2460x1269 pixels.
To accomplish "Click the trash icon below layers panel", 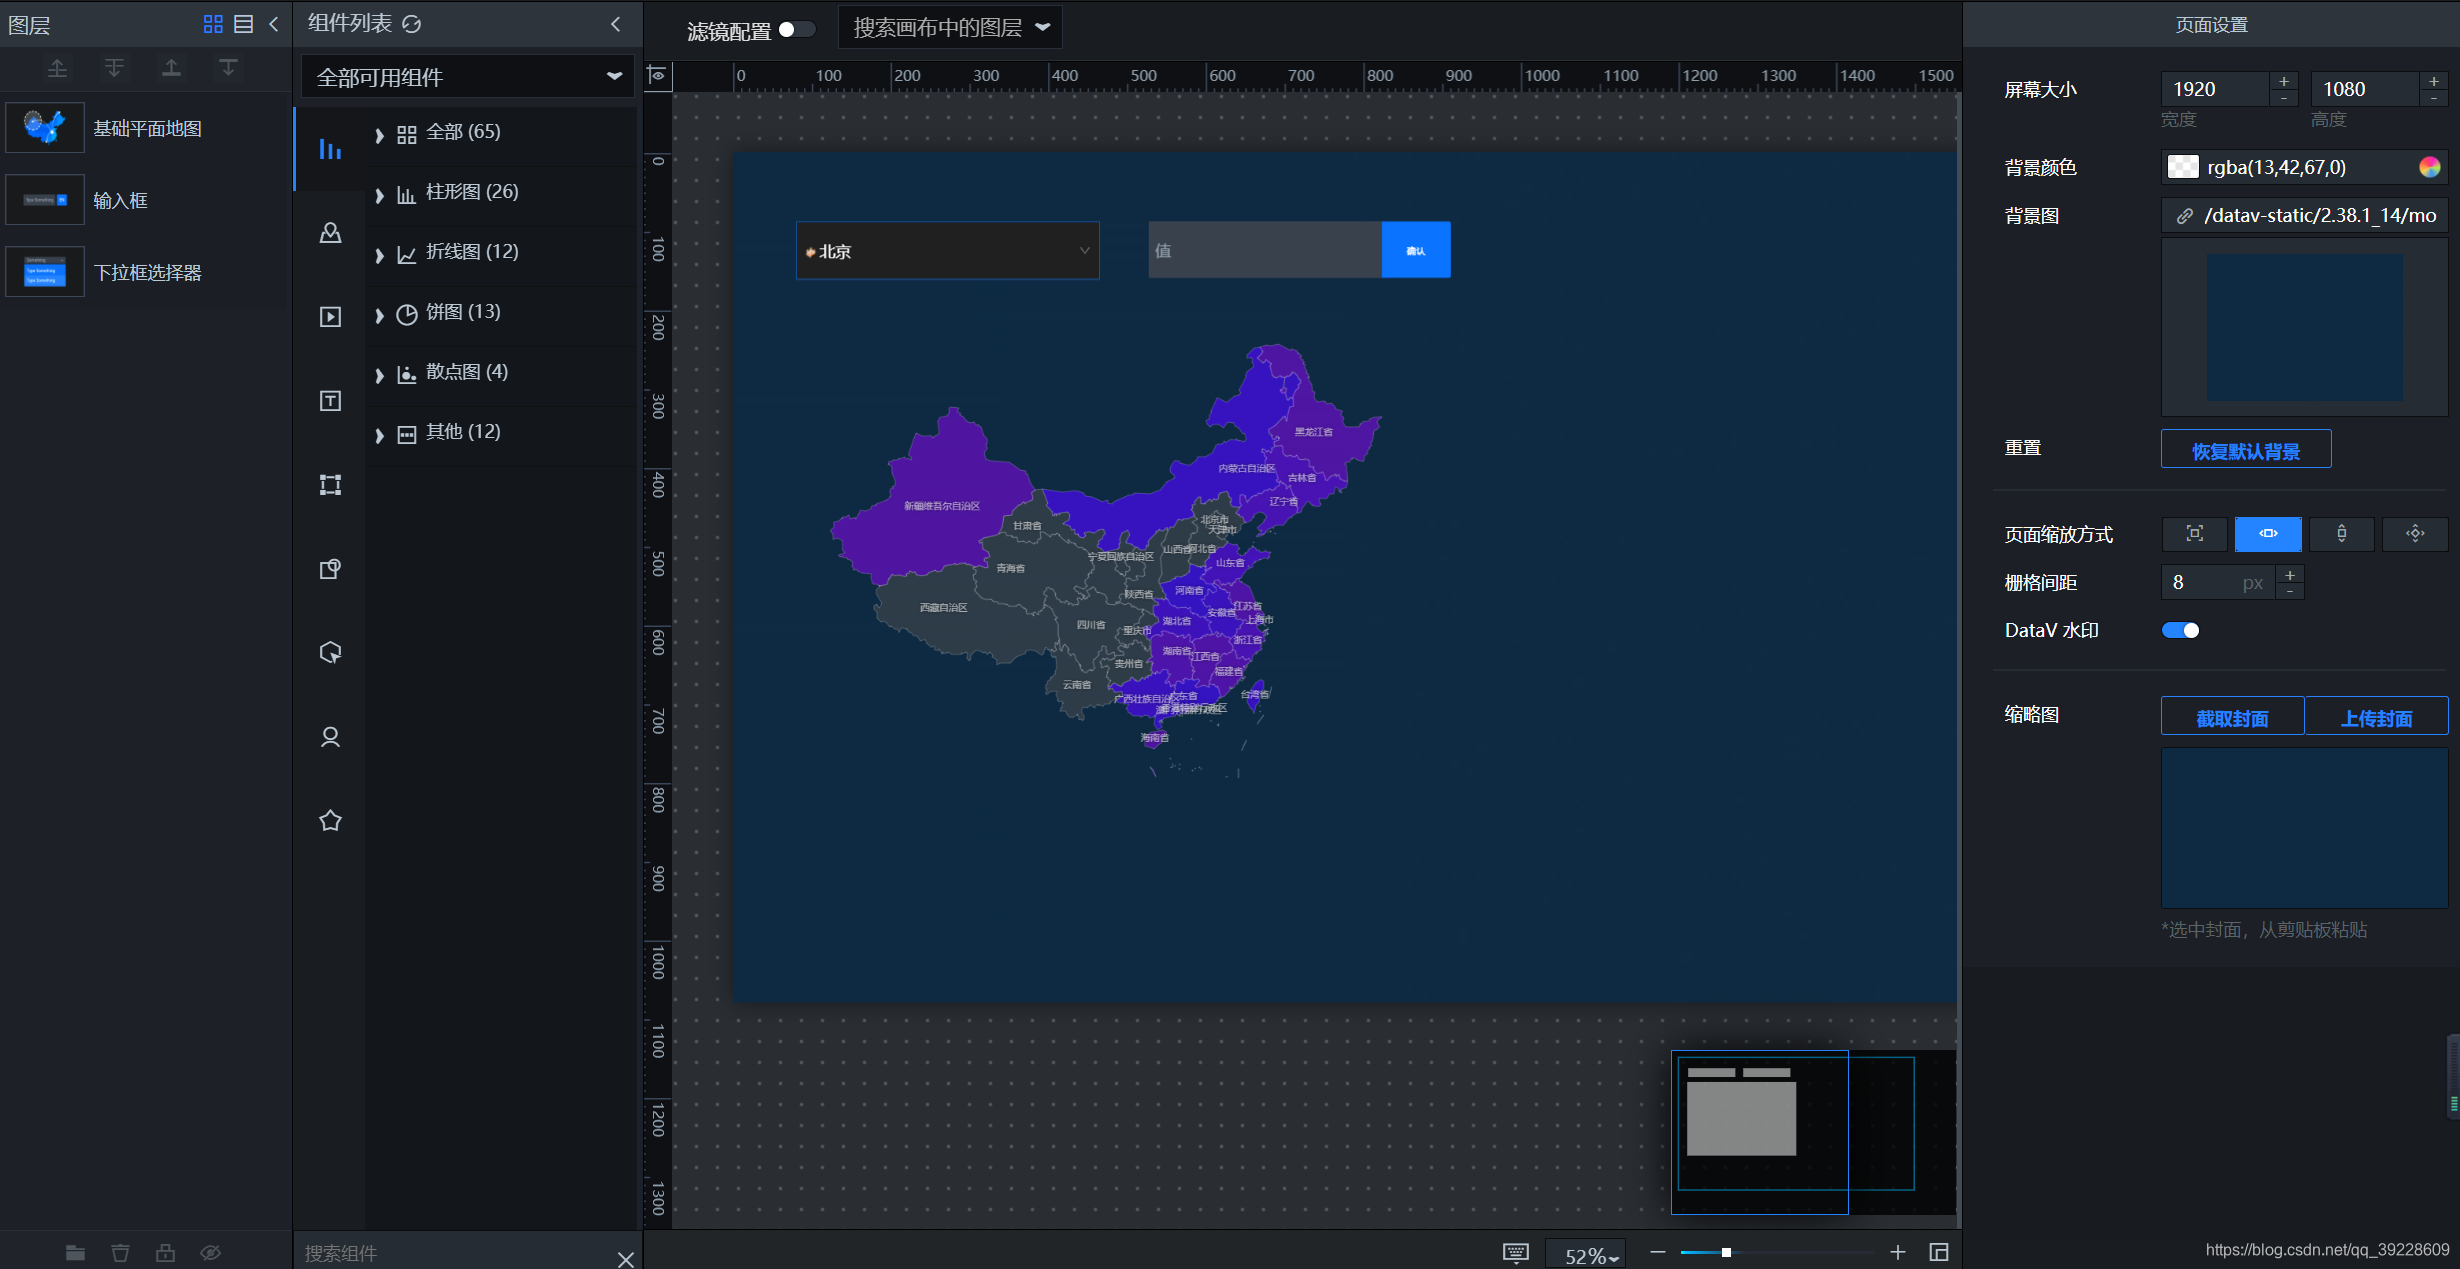I will click(120, 1253).
